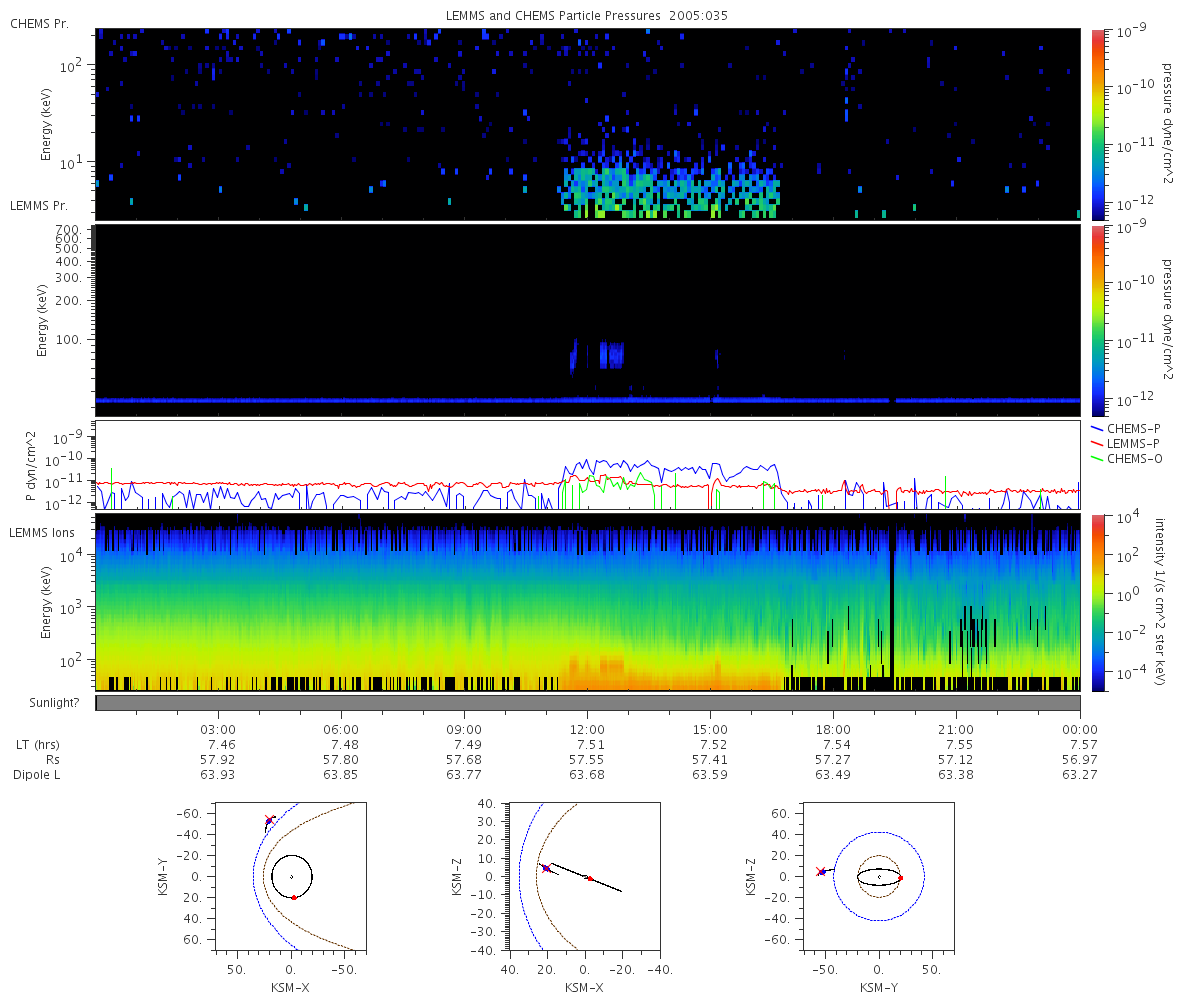This screenshot has width=1200, height=1000.
Task: Click the 09:00 time tick label
Action: click(465, 729)
